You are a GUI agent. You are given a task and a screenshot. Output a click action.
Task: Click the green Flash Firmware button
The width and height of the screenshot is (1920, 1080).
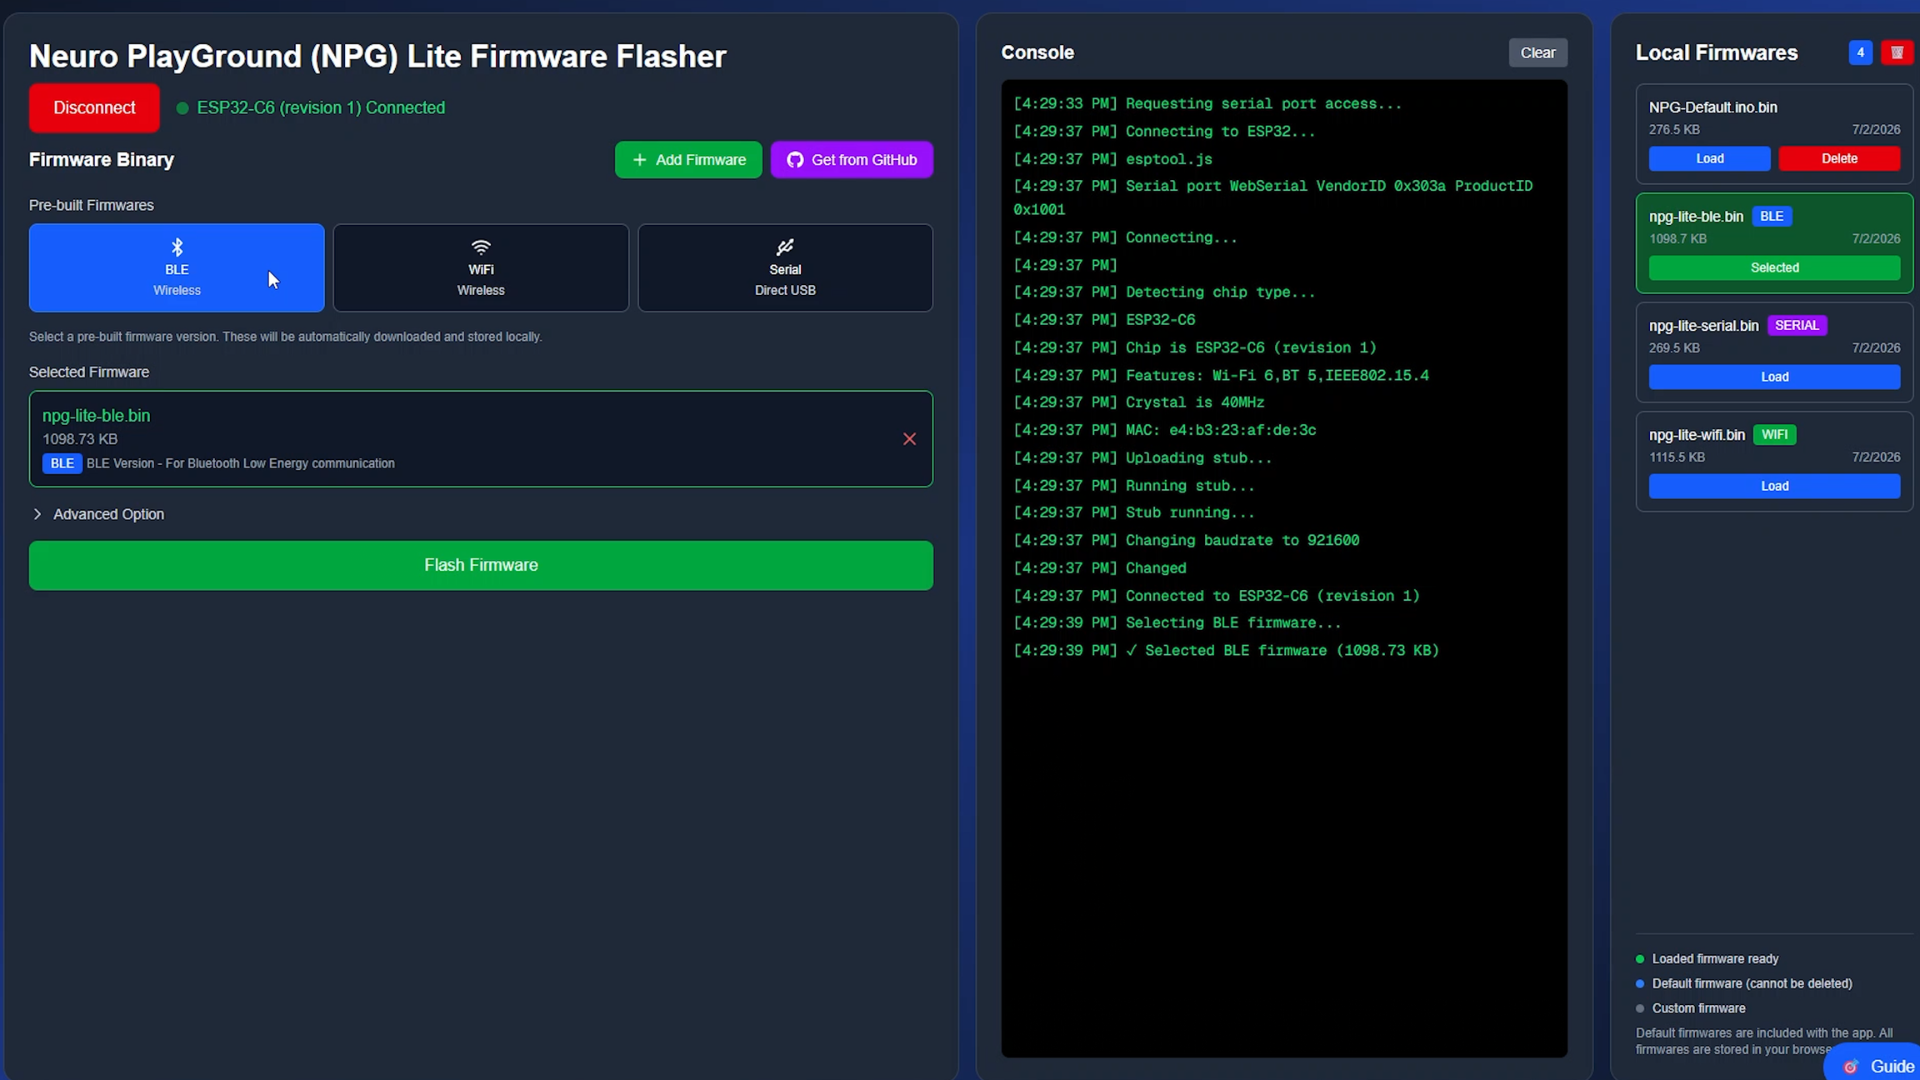pyautogui.click(x=481, y=566)
